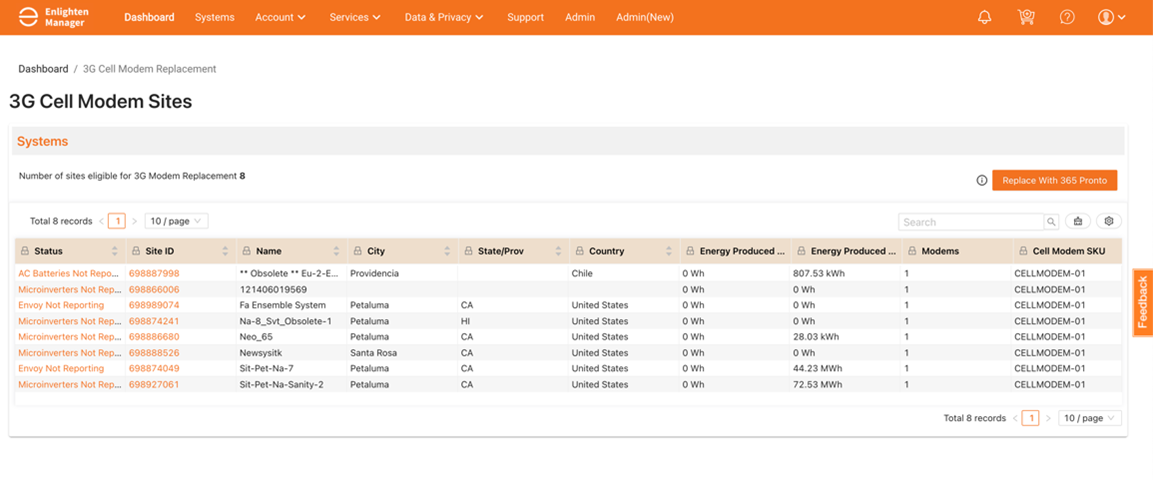The width and height of the screenshot is (1153, 480).
Task: Open the shopping cart store icon
Action: tap(1026, 17)
